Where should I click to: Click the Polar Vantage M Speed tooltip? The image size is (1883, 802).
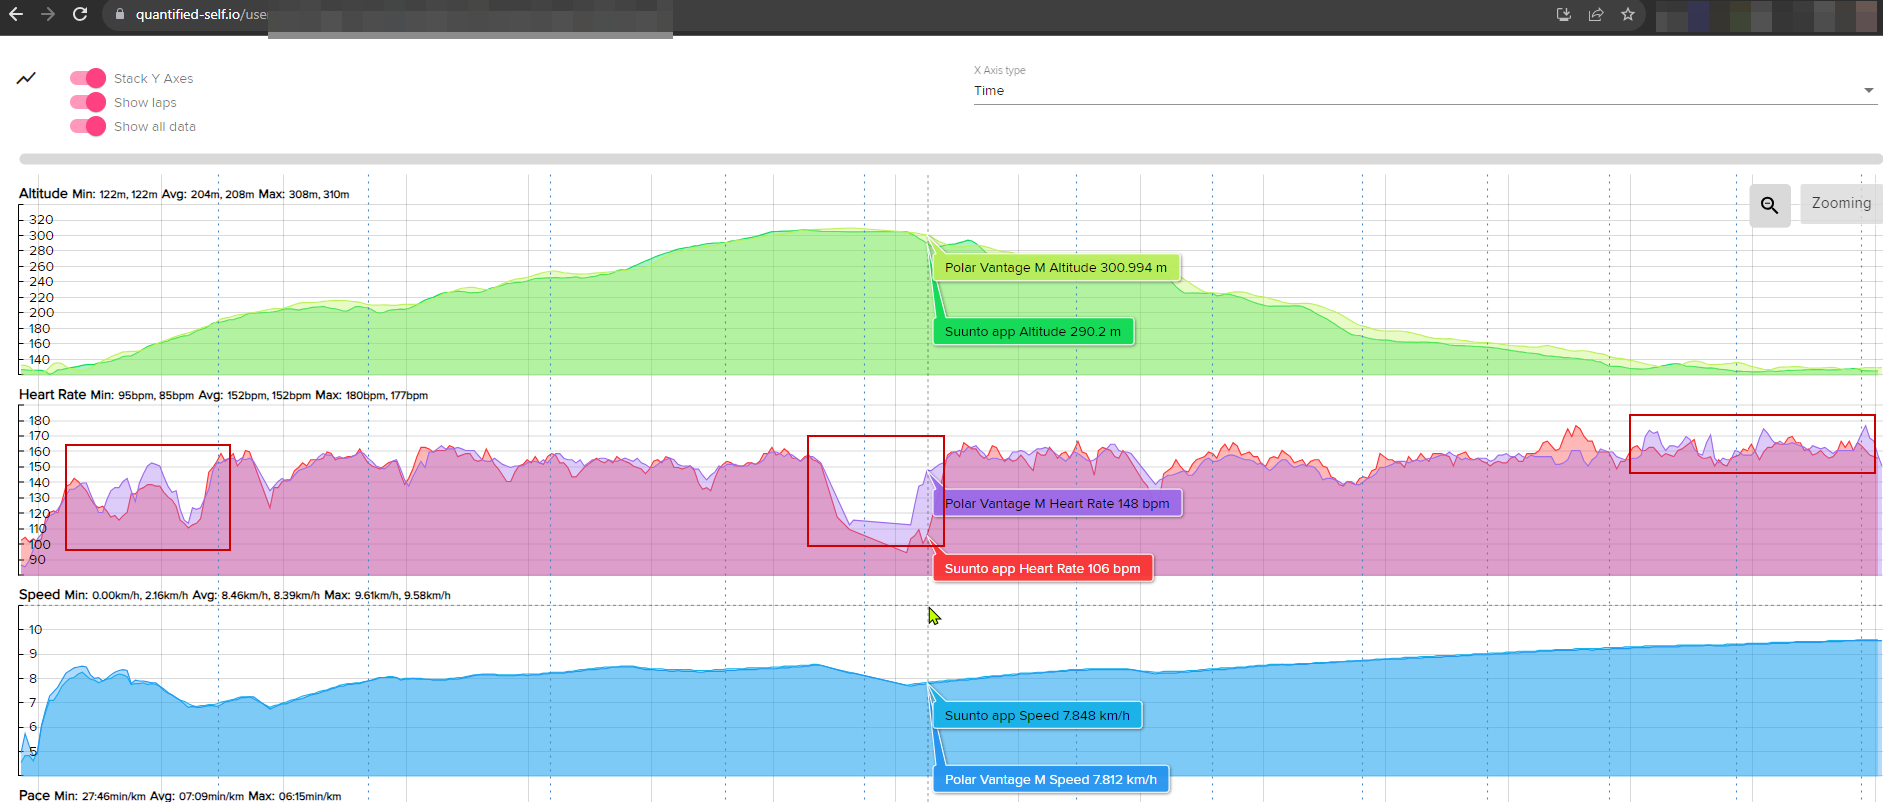point(1051,779)
